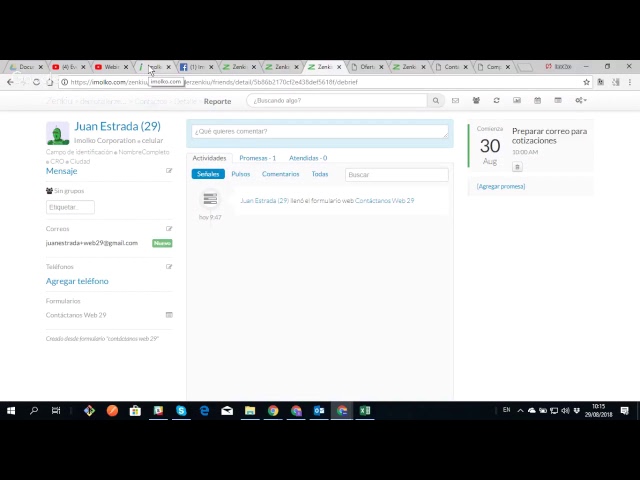Focus the ¿Buscando algo? search box
This screenshot has width=640, height=480.
click(337, 100)
